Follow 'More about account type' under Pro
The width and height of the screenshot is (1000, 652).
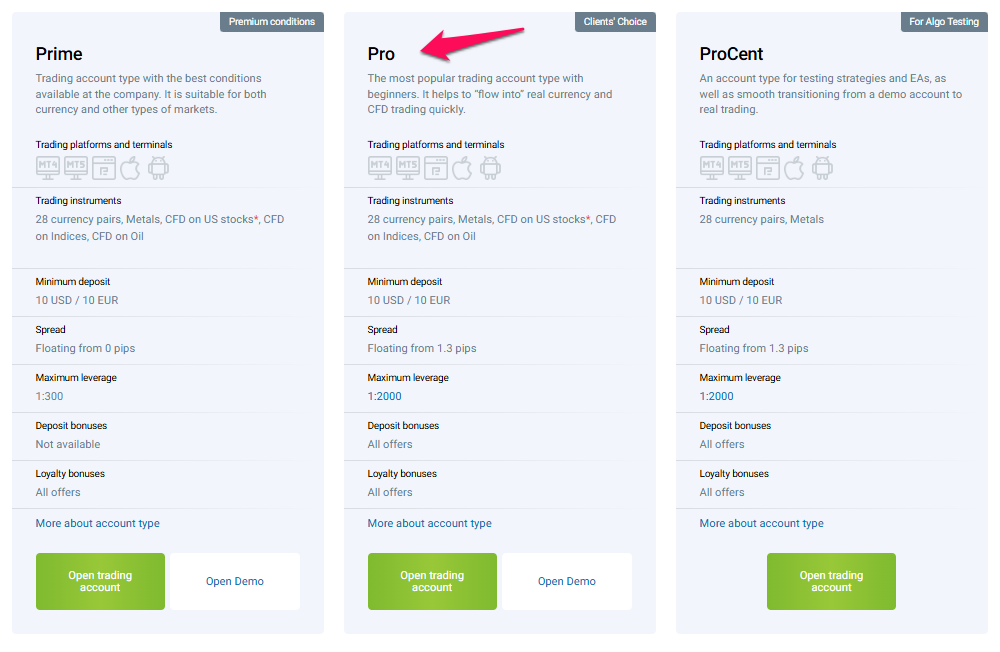click(x=430, y=523)
